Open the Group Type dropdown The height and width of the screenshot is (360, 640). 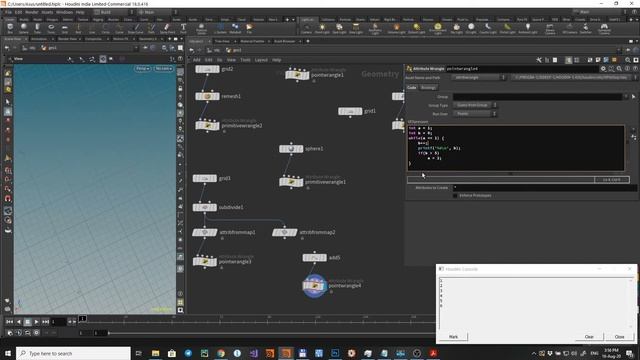coord(475,105)
